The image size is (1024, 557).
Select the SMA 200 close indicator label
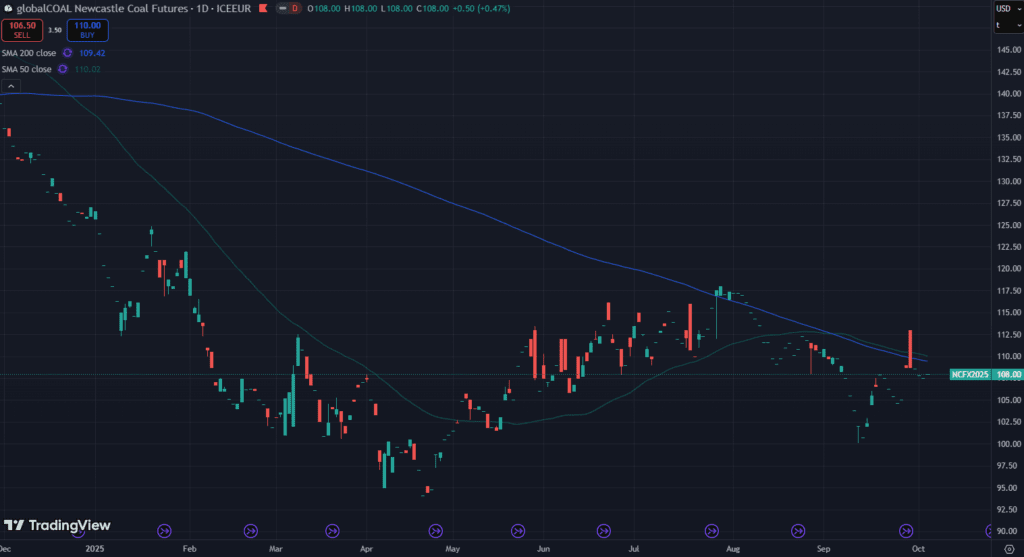tap(28, 52)
